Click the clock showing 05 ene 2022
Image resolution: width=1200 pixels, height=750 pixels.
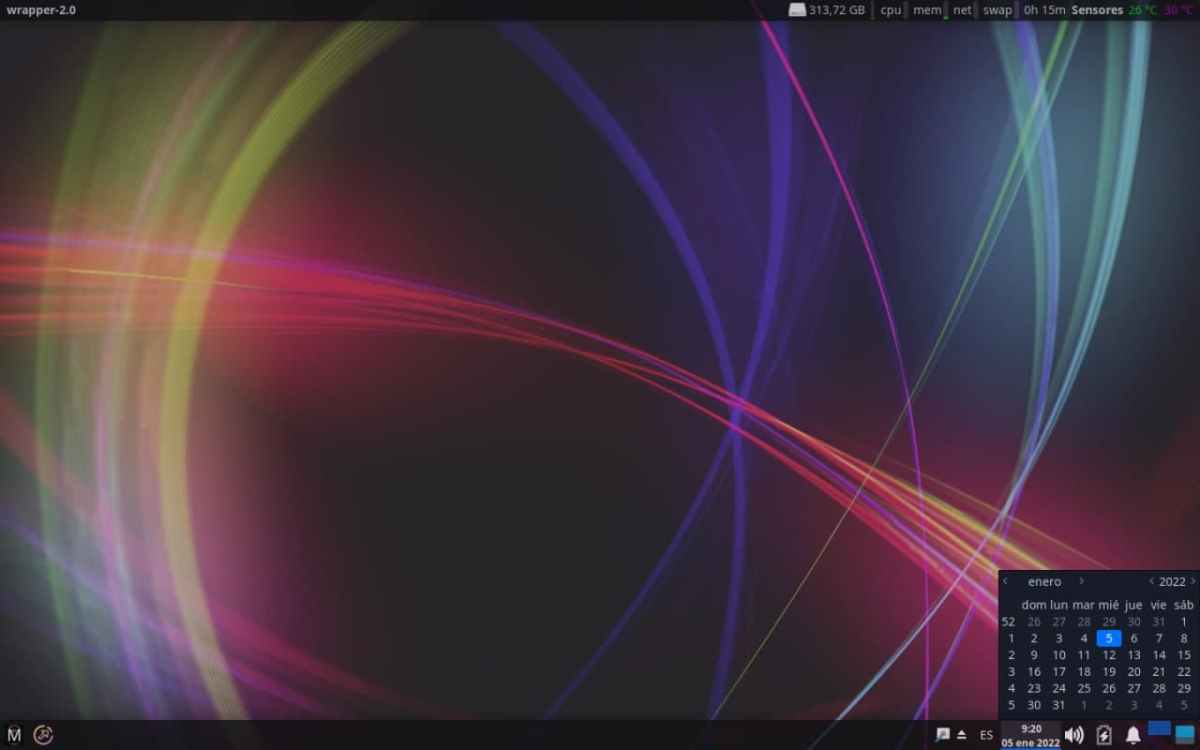click(1031, 735)
